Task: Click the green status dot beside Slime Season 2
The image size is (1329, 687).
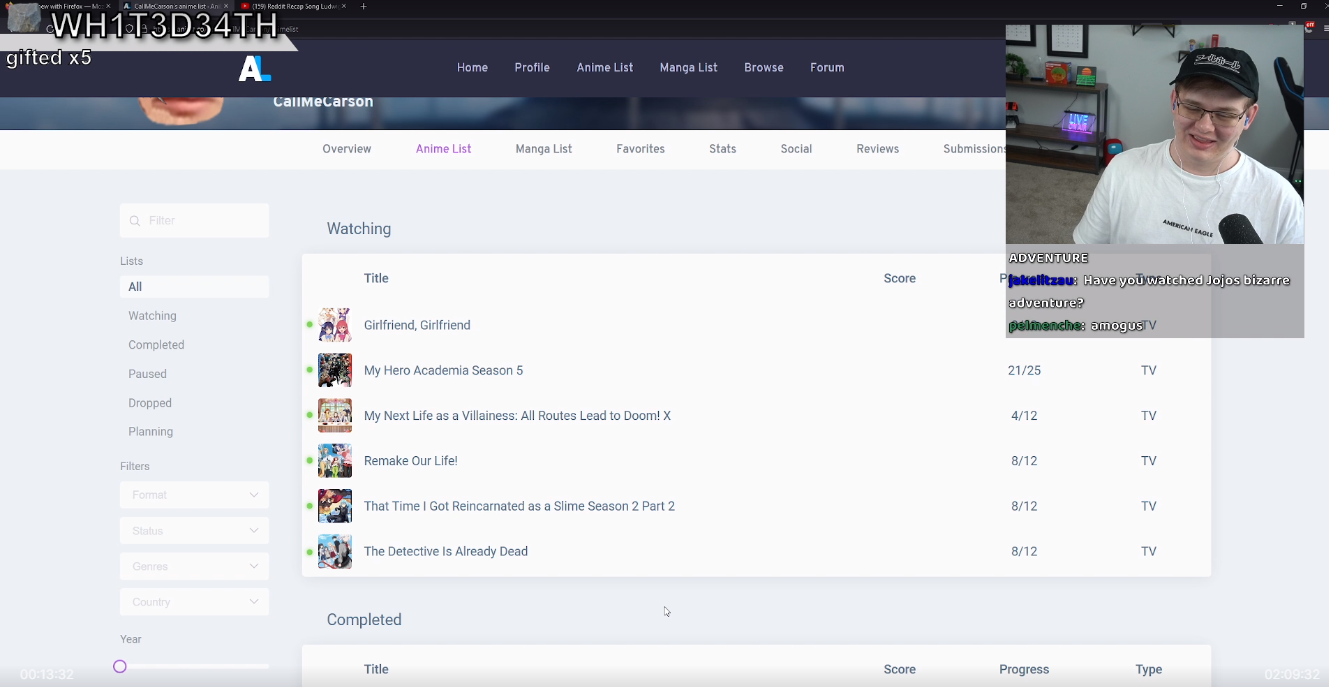Action: coord(310,506)
